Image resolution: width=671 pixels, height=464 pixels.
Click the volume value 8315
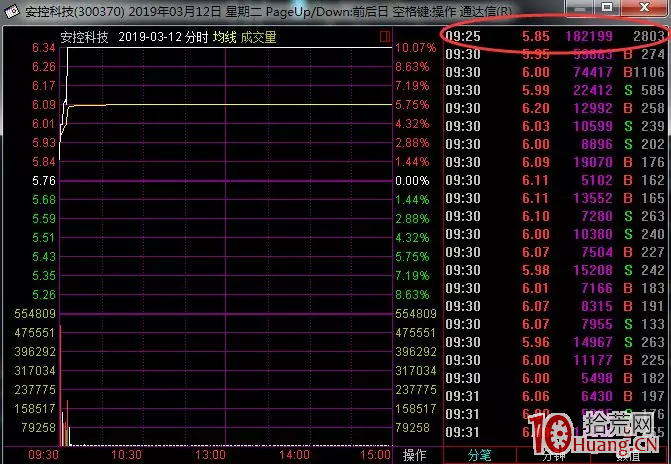coord(597,306)
